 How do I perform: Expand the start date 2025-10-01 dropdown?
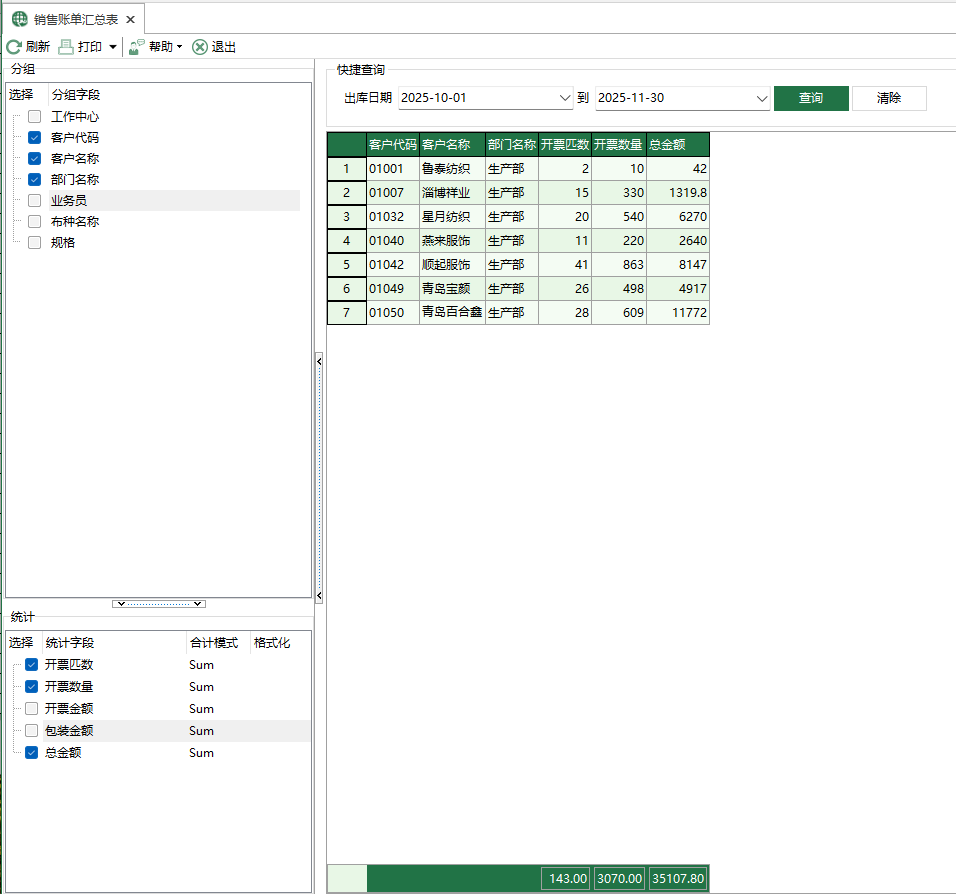pyautogui.click(x=565, y=98)
